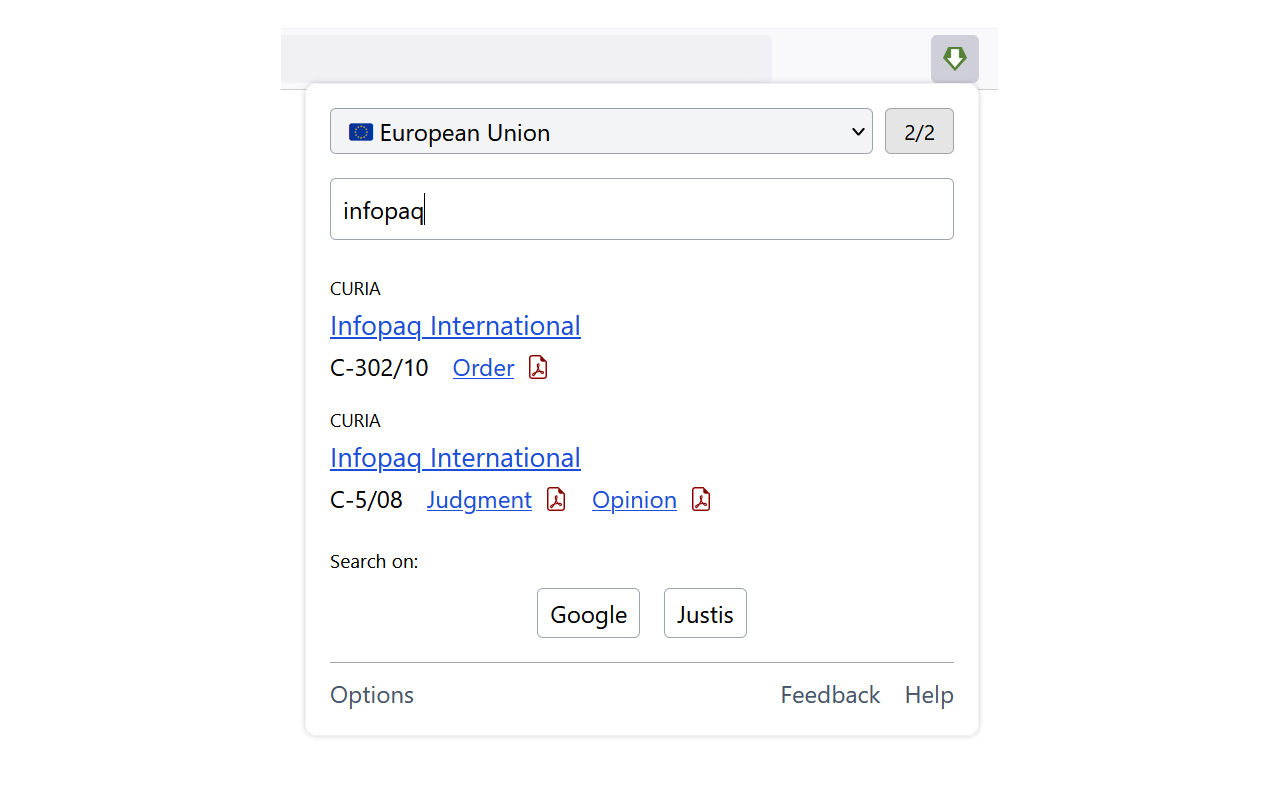Open the PDF icon next to Order
Screen dimensions: 1280x800
(538, 368)
